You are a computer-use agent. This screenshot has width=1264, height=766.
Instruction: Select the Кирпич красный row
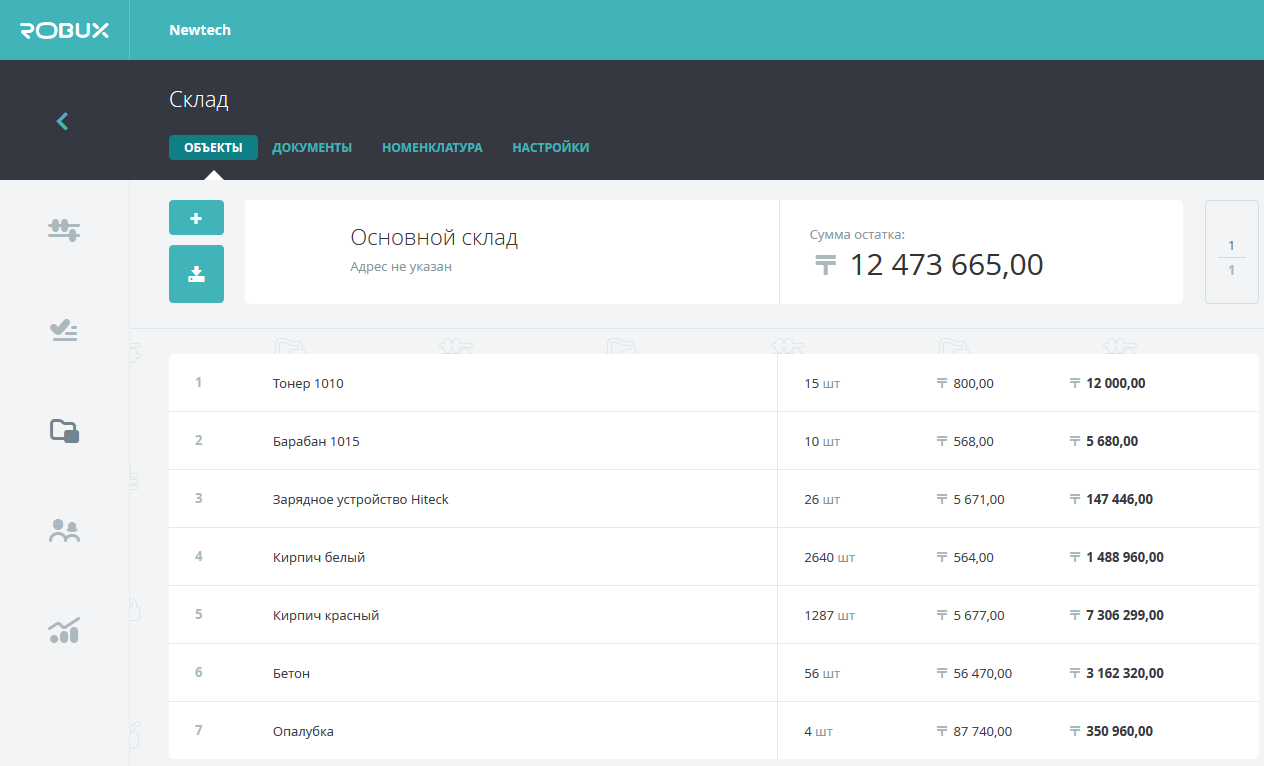coord(326,615)
